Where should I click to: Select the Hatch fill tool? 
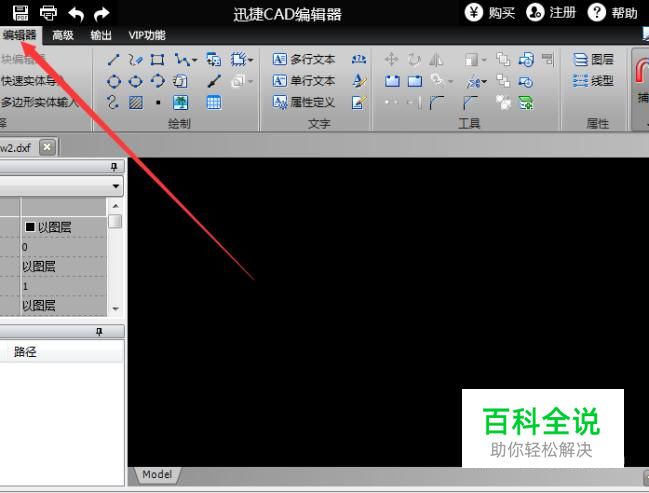tap(136, 102)
